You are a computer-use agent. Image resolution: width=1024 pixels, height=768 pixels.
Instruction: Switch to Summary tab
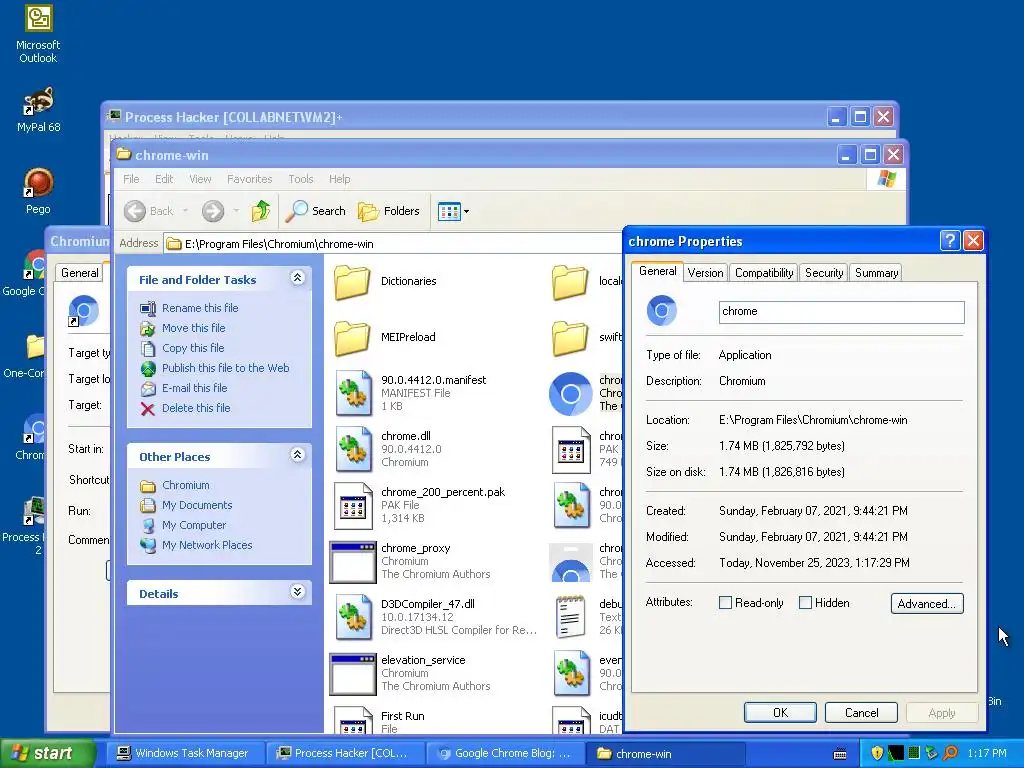[x=876, y=273]
